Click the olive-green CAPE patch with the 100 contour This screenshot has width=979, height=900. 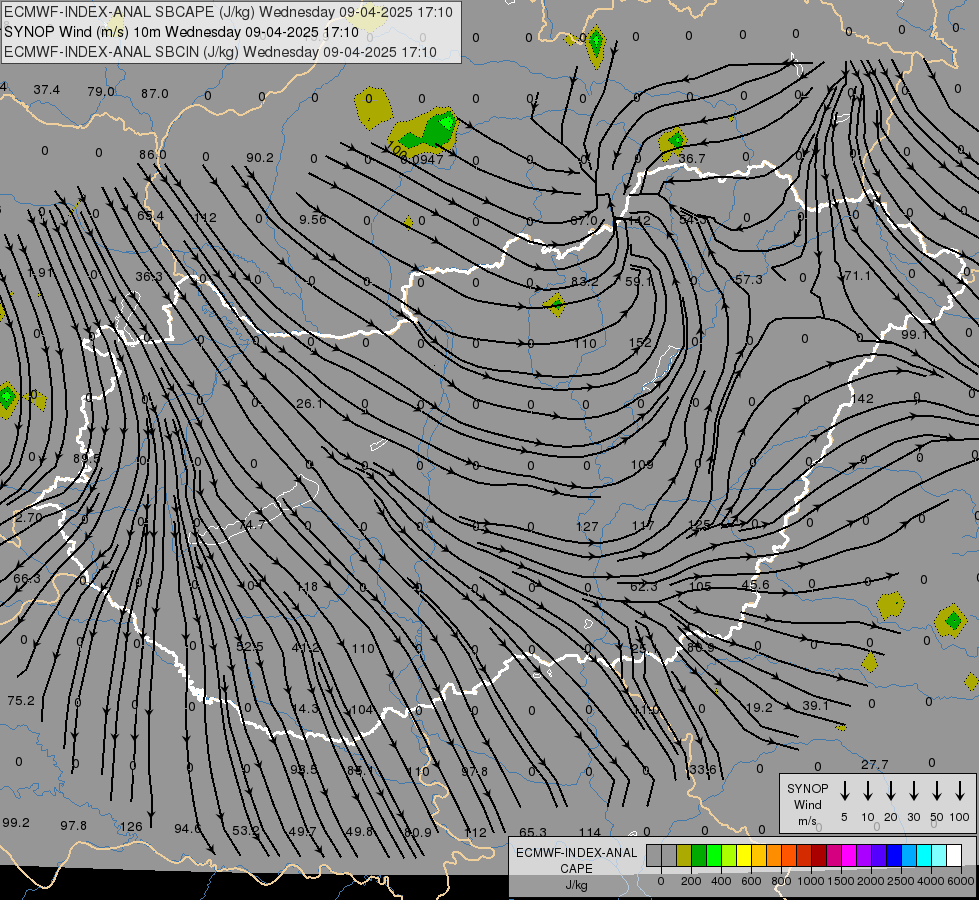point(425,132)
